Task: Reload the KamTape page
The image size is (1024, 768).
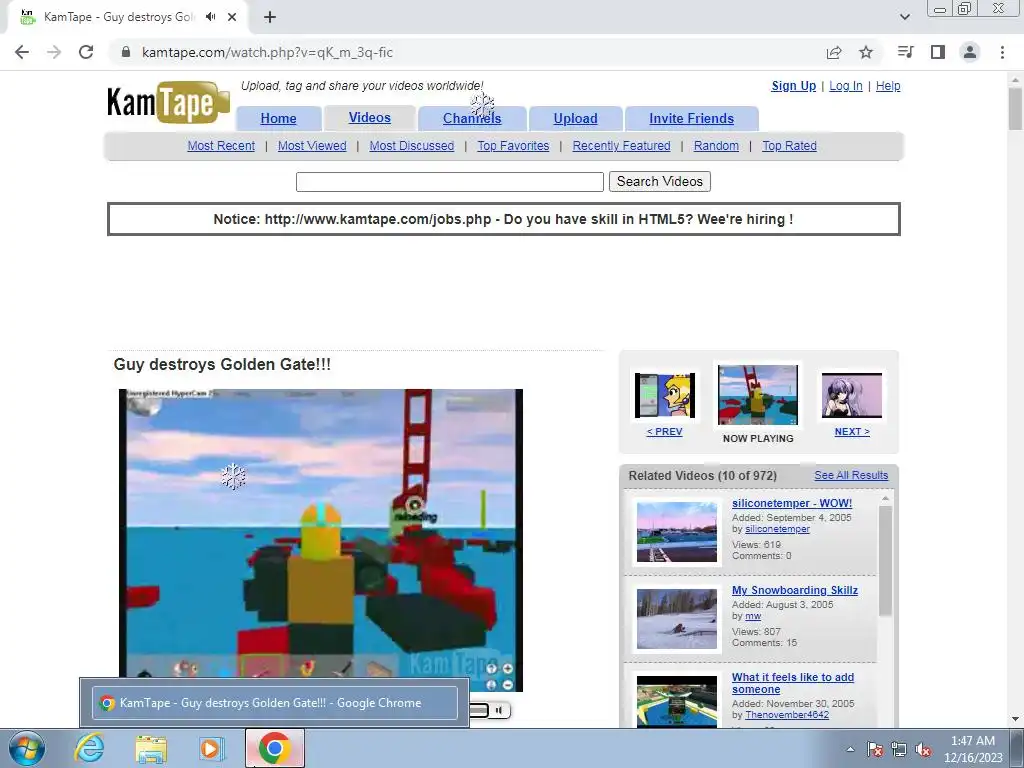Action: click(86, 52)
